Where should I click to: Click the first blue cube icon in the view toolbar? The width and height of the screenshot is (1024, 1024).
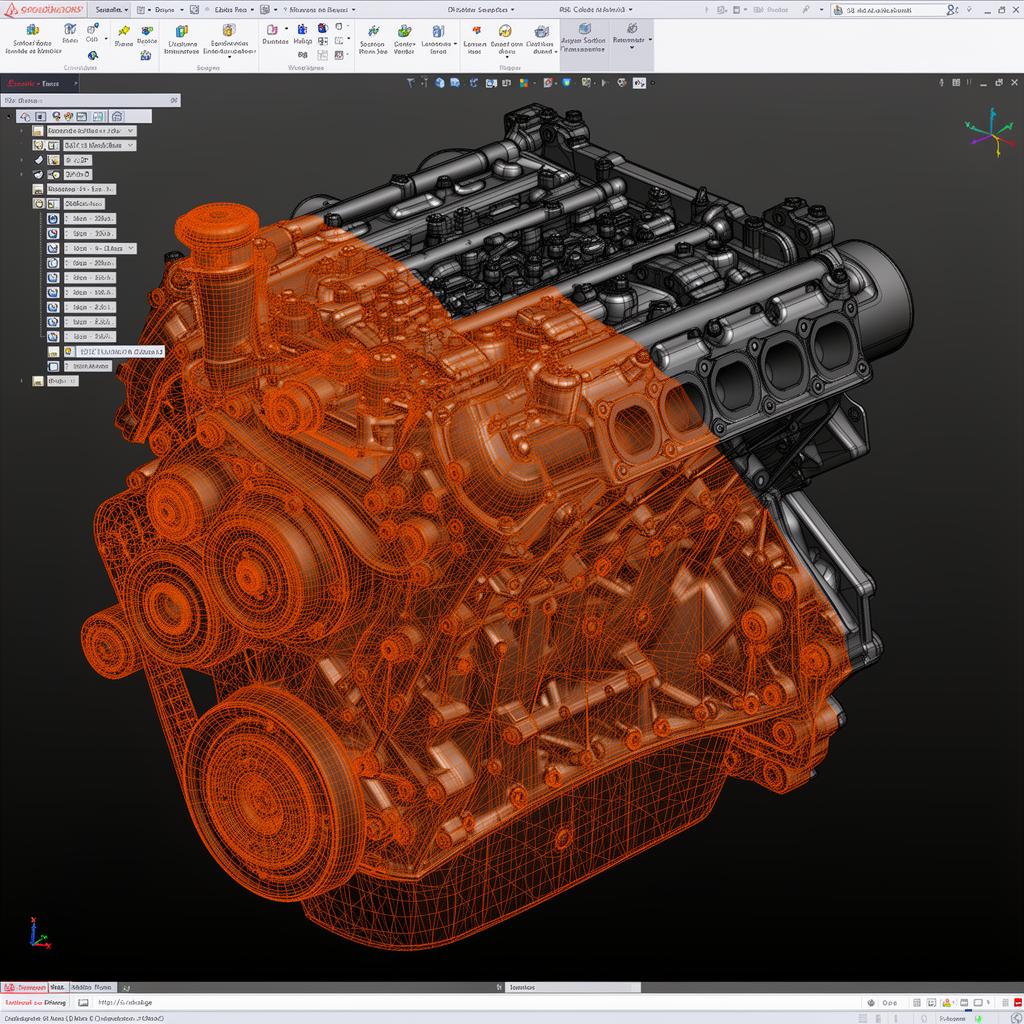[x=440, y=83]
